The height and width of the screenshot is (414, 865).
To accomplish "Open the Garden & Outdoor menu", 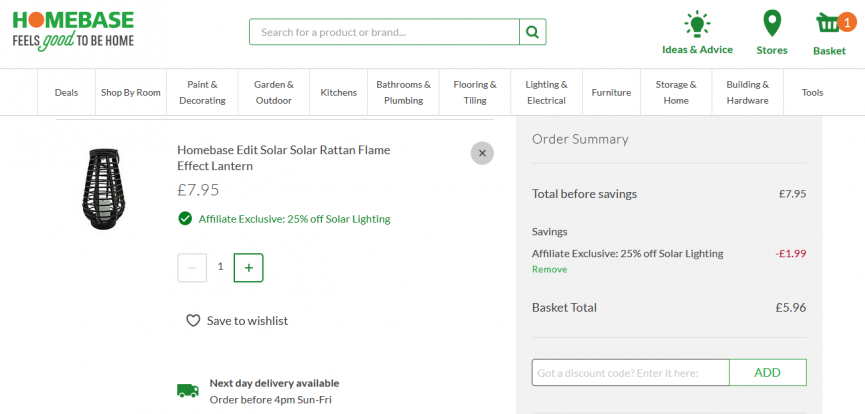I will pyautogui.click(x=274, y=93).
